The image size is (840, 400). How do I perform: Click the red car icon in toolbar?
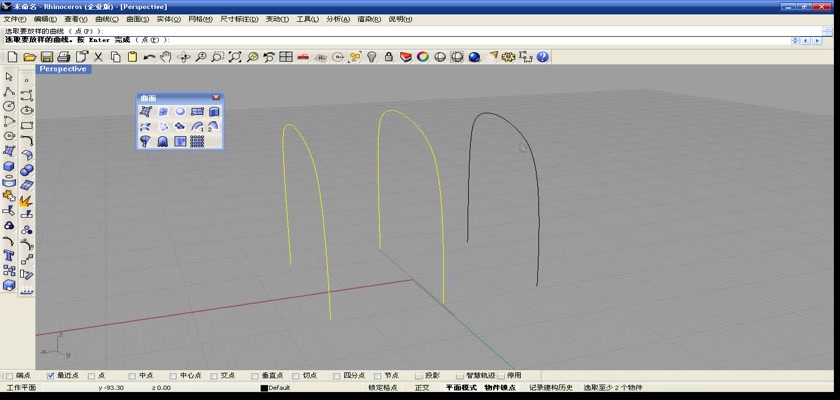tap(303, 57)
